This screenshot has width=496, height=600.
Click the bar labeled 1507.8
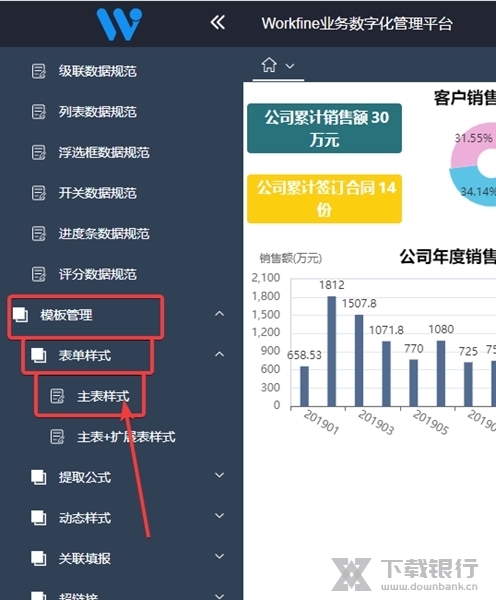(x=359, y=360)
